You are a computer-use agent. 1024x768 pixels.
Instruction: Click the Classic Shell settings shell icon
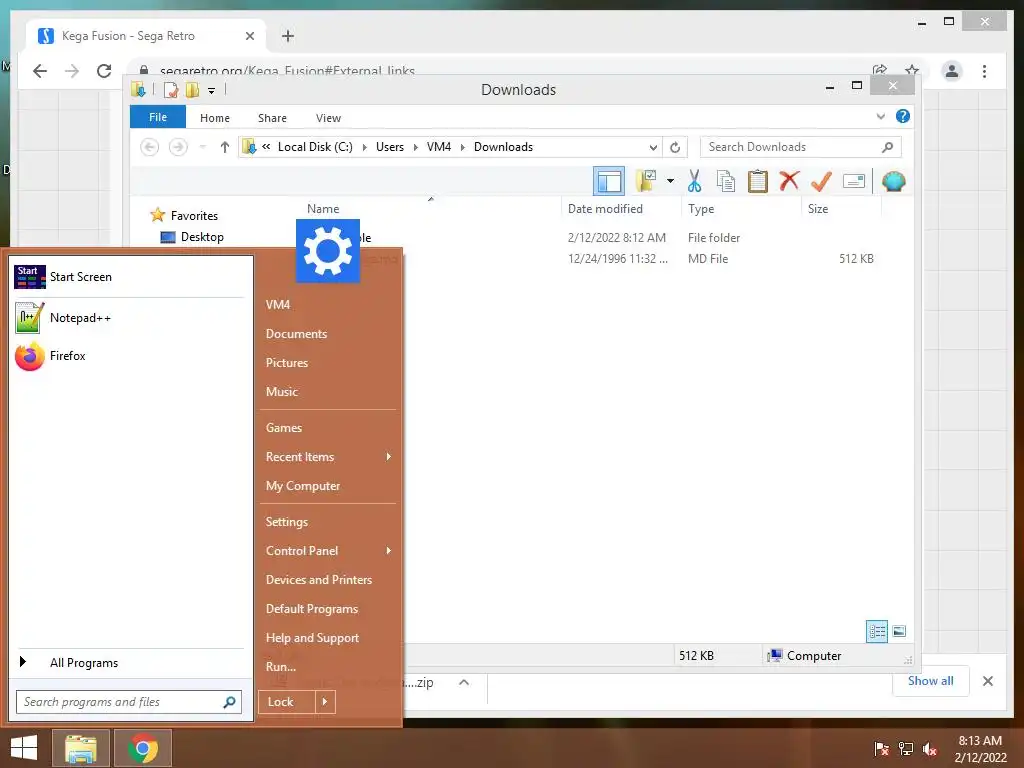[x=893, y=182]
